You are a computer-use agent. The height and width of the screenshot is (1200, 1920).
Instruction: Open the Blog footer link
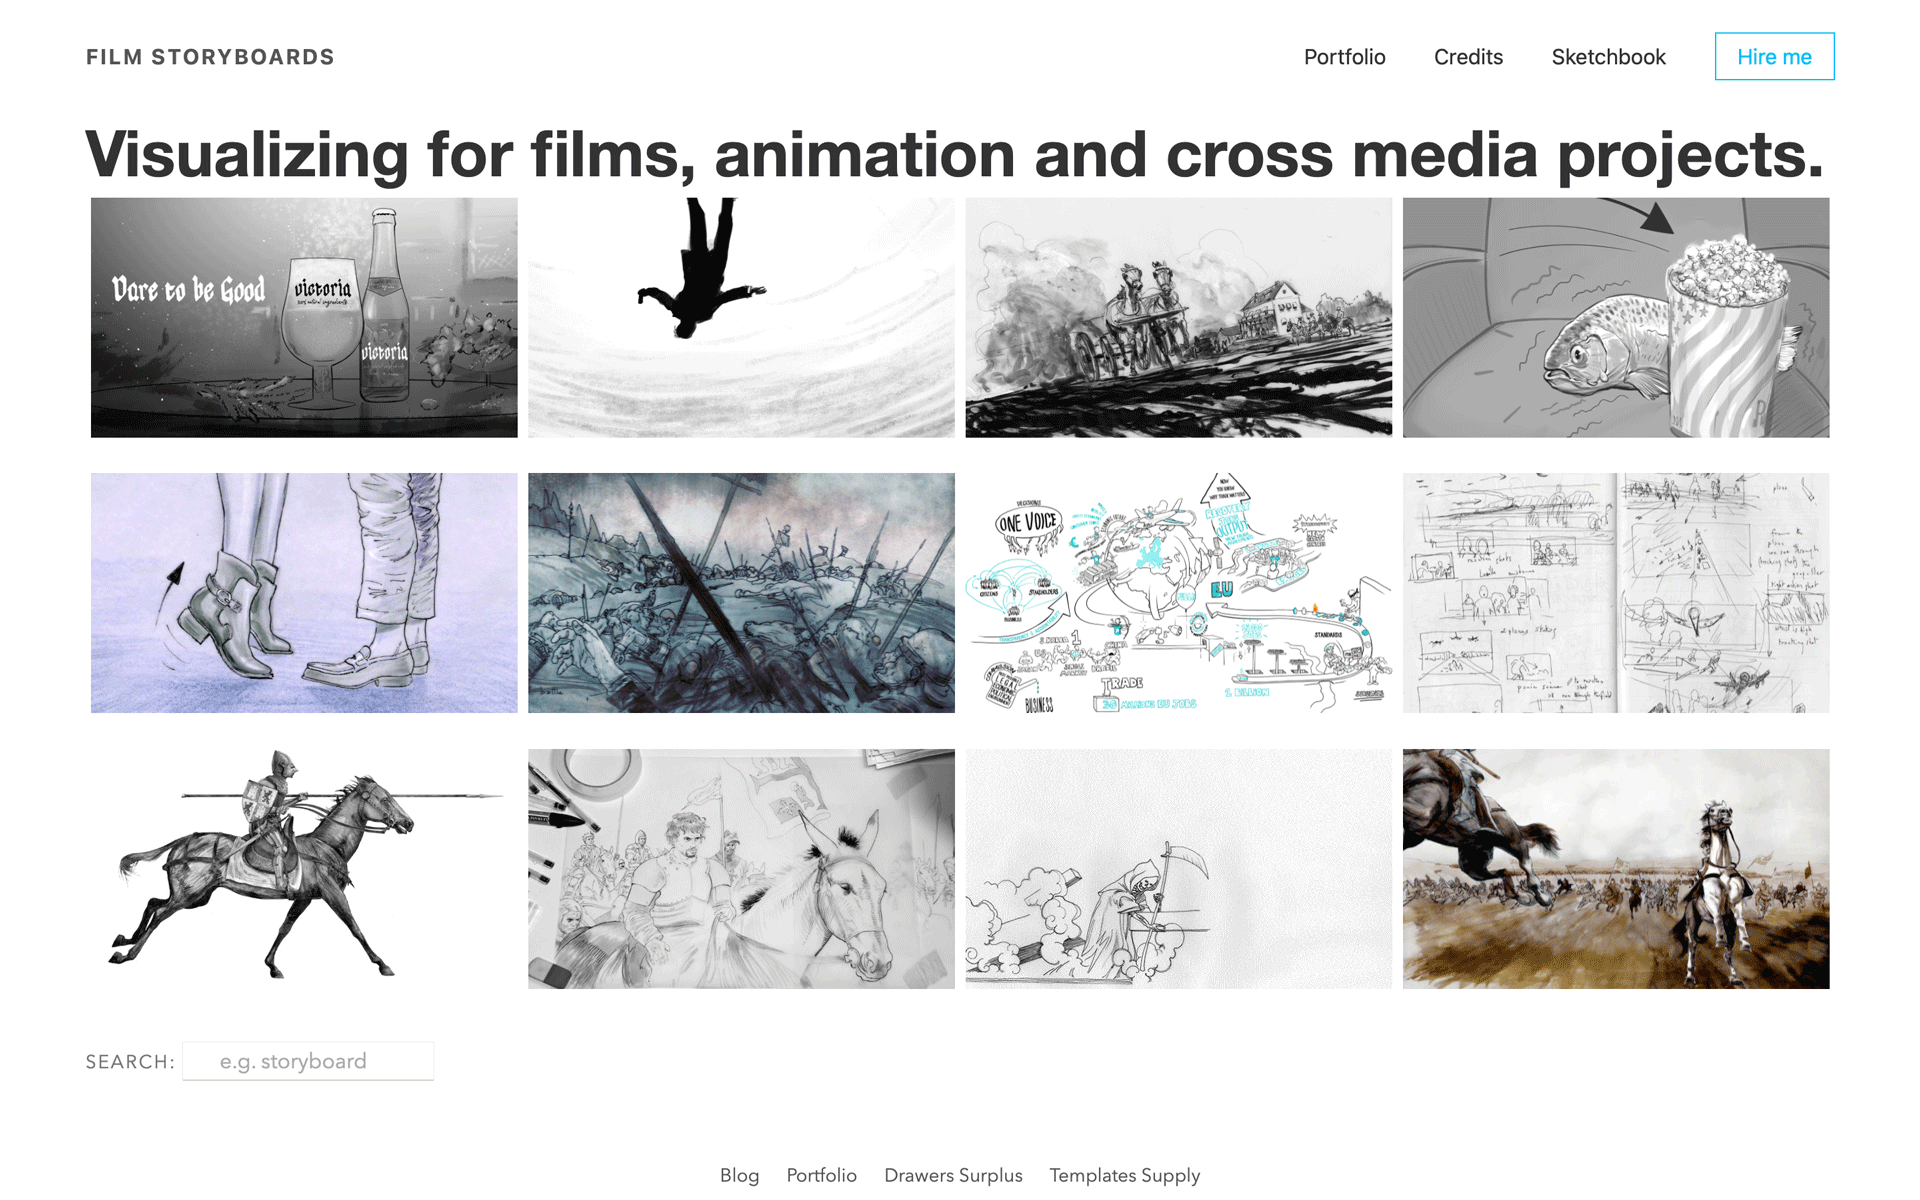pyautogui.click(x=739, y=1175)
